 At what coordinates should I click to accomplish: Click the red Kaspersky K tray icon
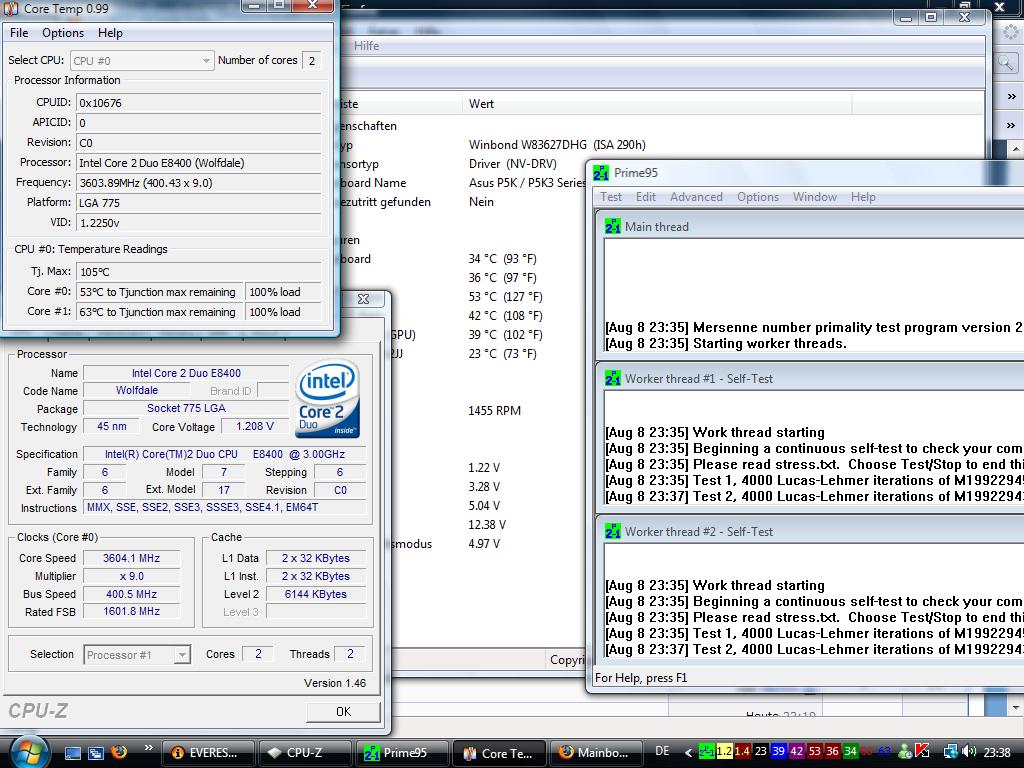tap(923, 752)
